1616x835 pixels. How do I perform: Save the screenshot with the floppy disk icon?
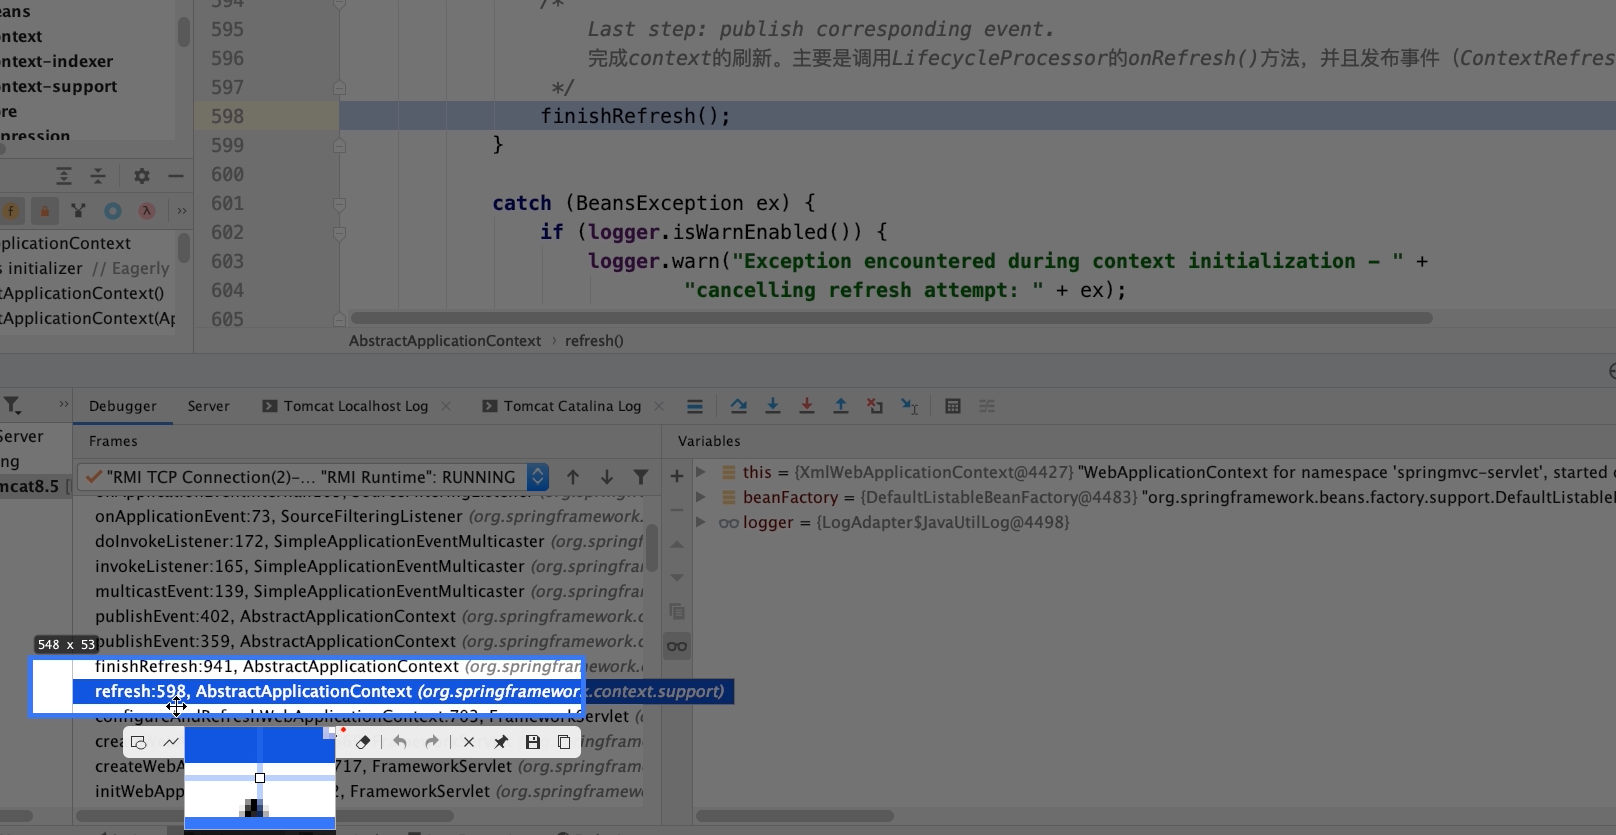point(533,742)
